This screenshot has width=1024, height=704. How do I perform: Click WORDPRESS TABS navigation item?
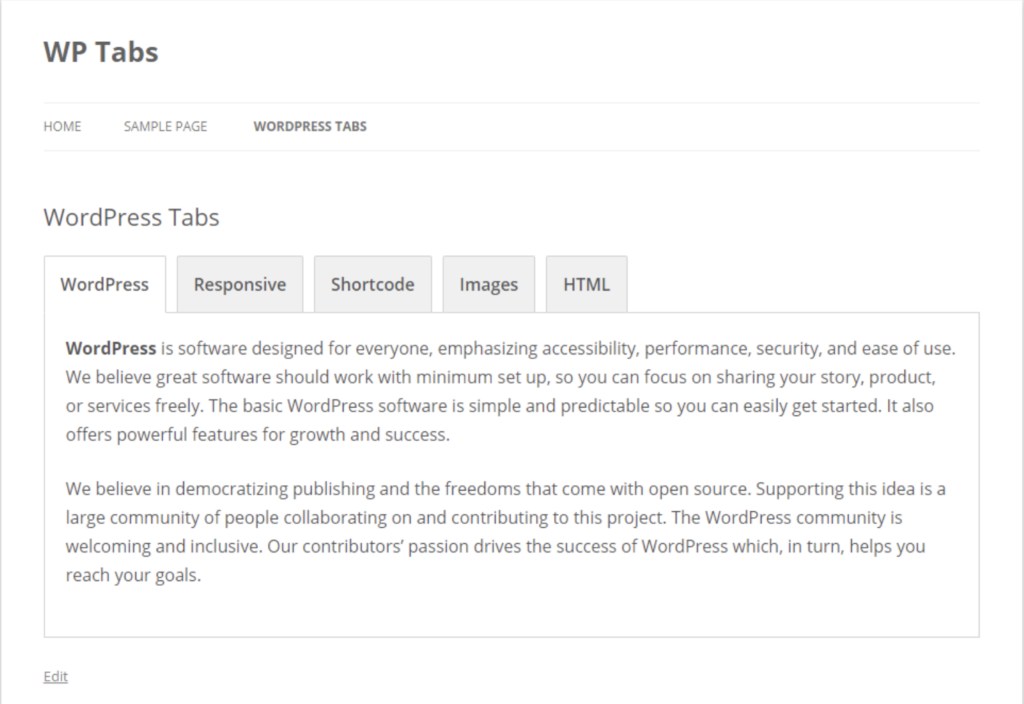coord(310,126)
